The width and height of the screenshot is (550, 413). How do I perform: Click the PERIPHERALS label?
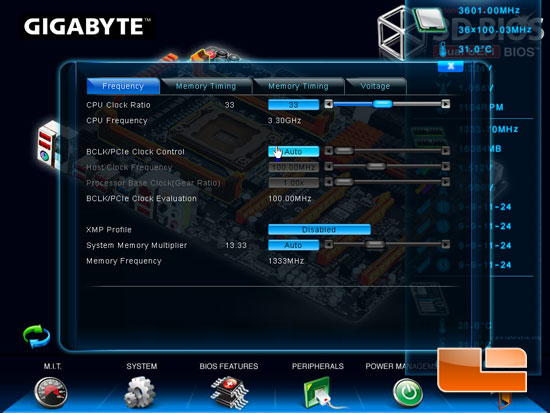pos(318,366)
